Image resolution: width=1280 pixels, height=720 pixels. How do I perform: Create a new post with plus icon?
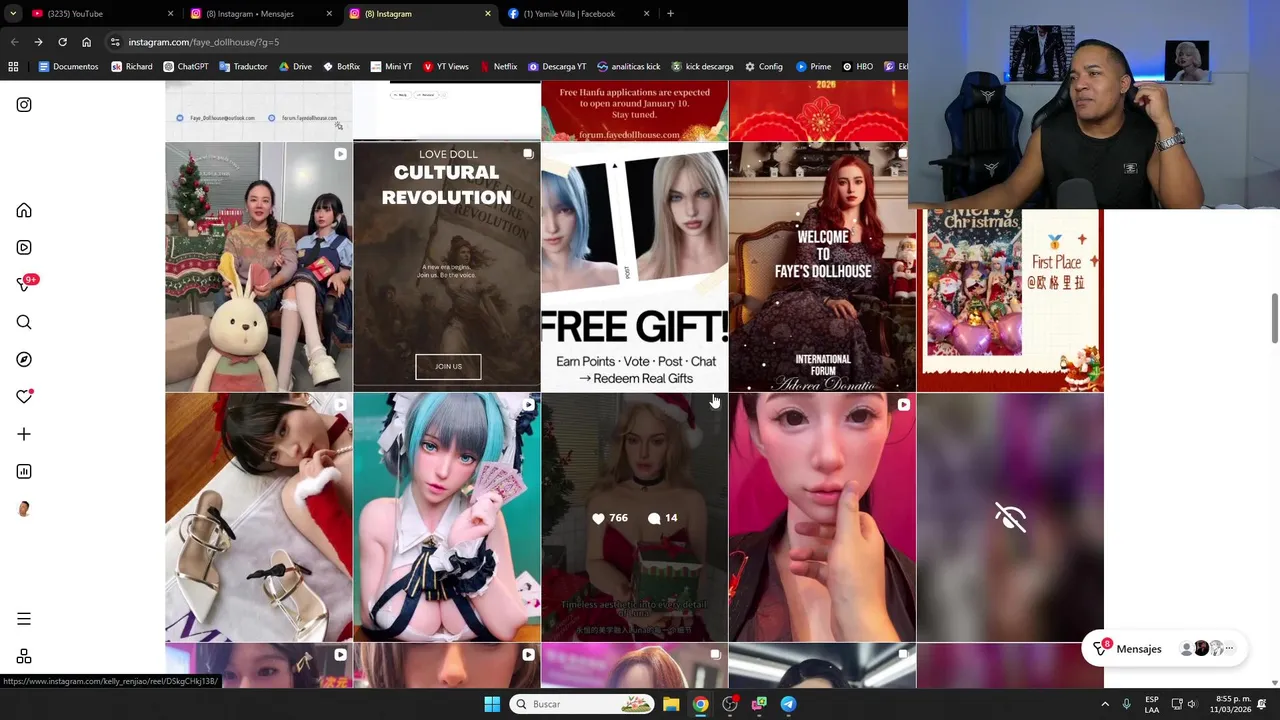pyautogui.click(x=24, y=434)
